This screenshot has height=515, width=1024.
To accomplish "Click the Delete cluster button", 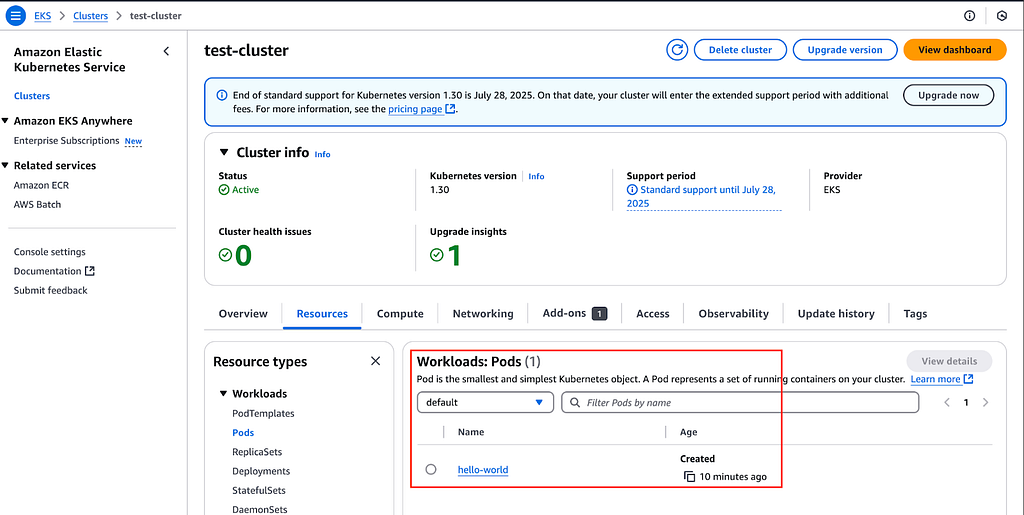I will [x=740, y=50].
